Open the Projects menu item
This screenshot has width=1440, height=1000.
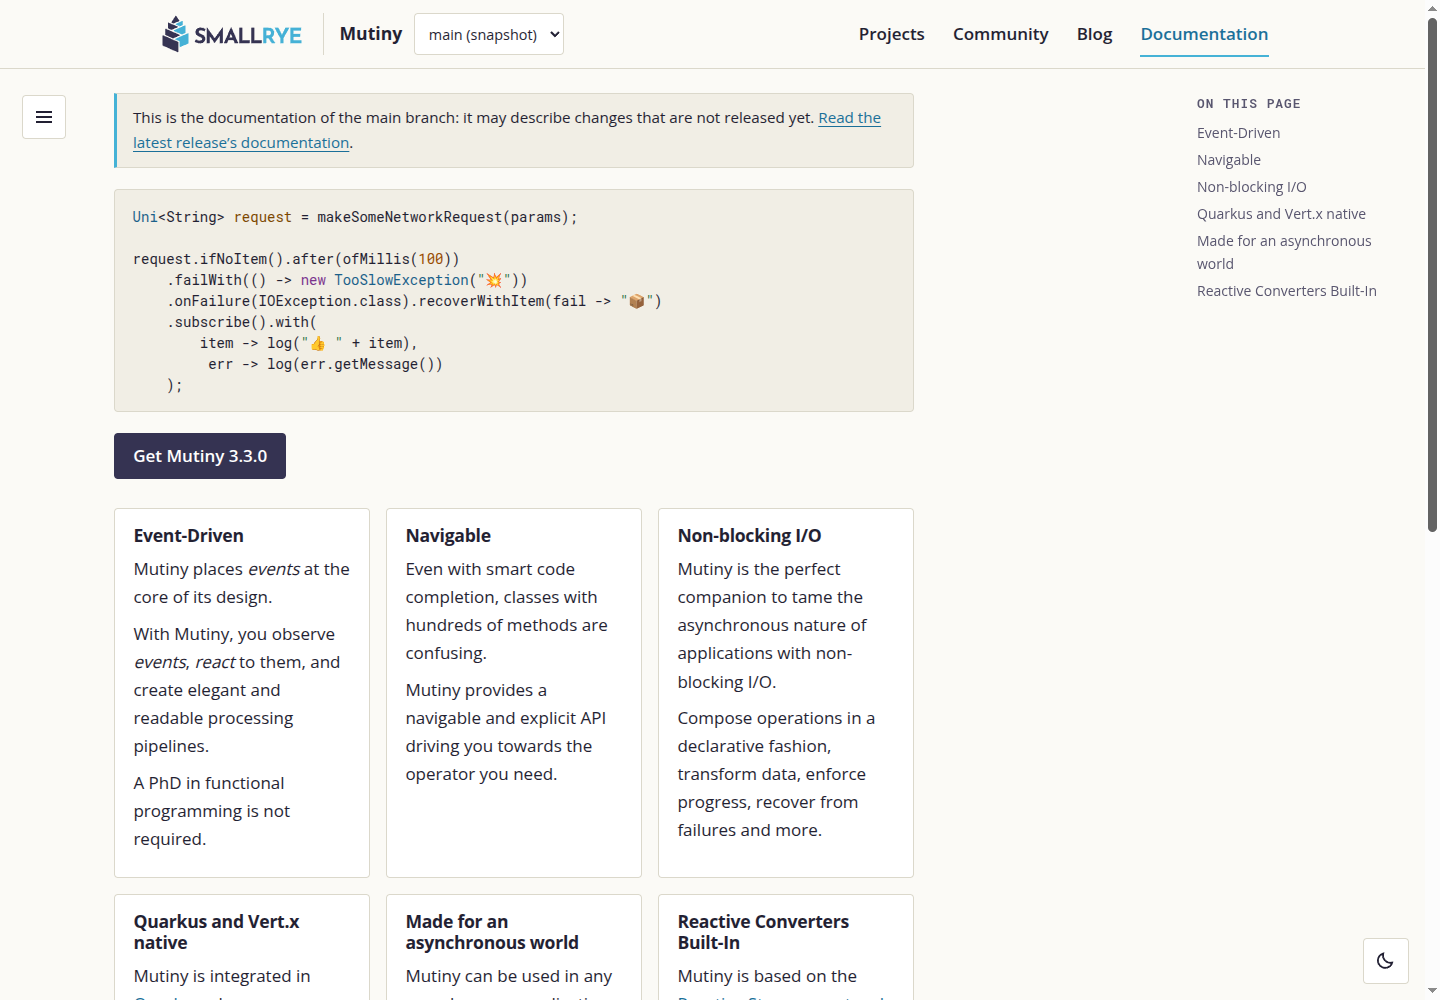click(x=891, y=34)
